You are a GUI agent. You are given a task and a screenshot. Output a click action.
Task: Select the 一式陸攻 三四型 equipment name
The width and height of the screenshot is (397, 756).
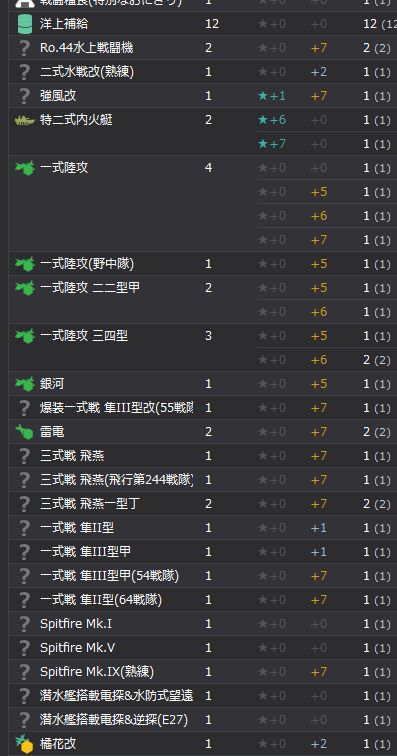tap(84, 336)
